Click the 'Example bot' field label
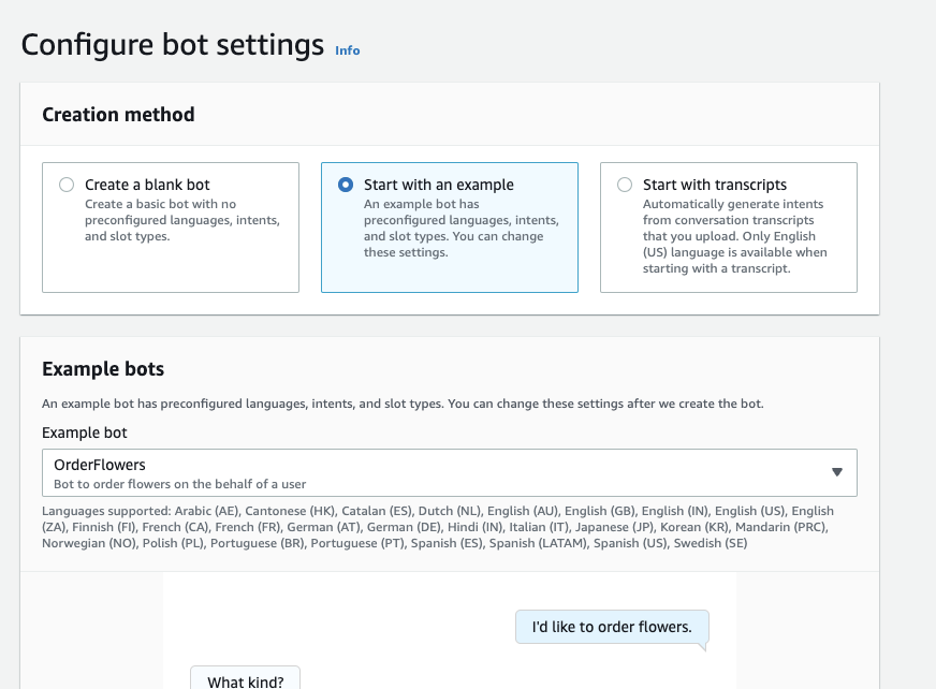Viewport: 936px width, 690px height. click(x=85, y=433)
